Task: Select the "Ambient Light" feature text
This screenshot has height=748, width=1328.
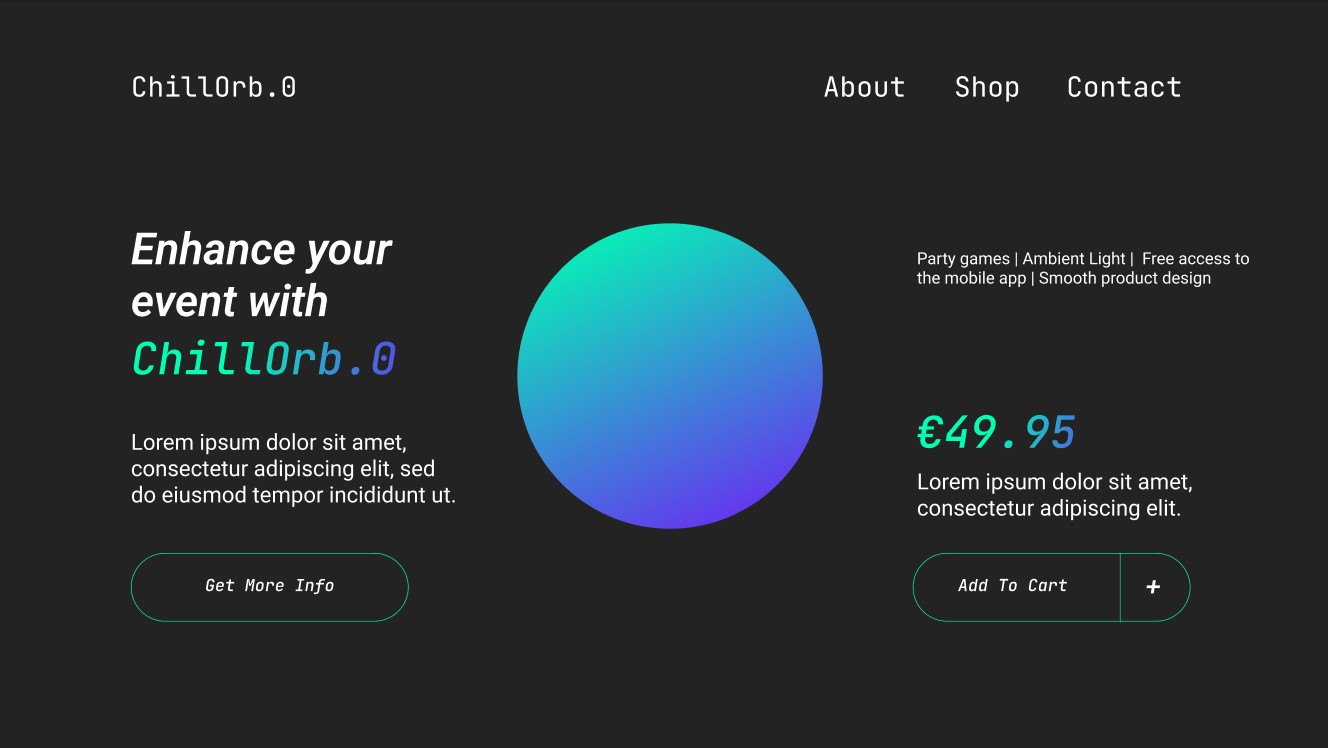Action: 1074,259
